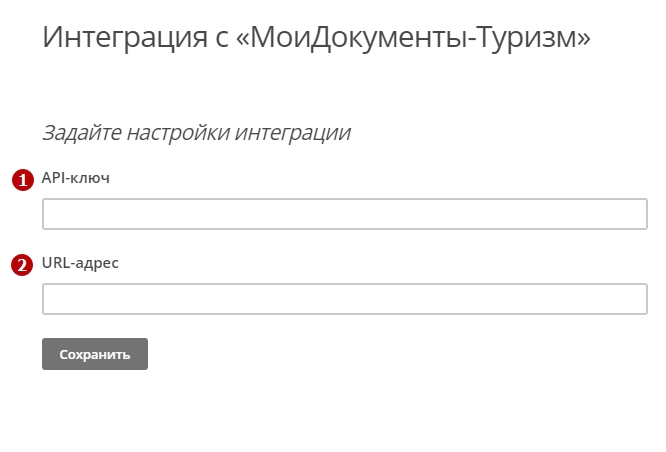Place cursor in the URL address box
Viewport: 666px width, 452px height.
tap(345, 299)
